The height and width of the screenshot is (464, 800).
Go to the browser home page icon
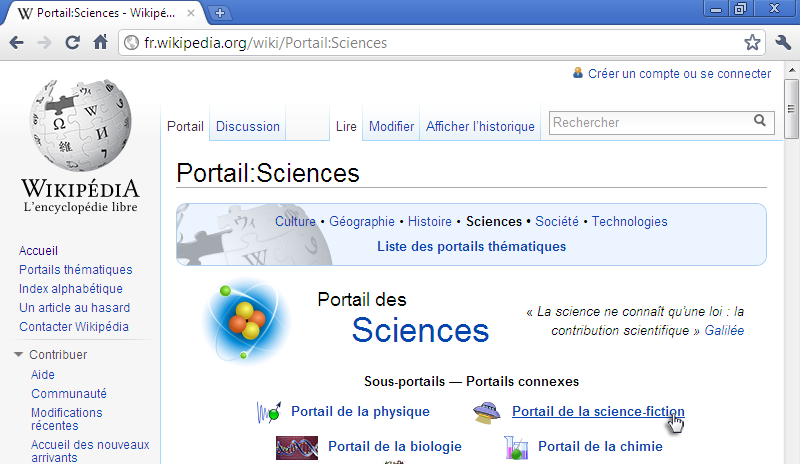coord(100,43)
